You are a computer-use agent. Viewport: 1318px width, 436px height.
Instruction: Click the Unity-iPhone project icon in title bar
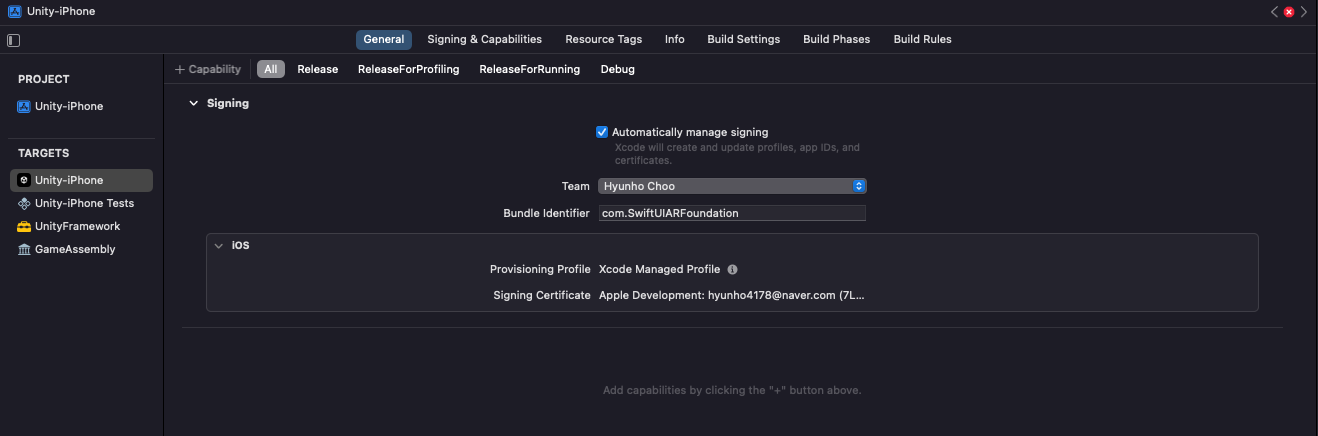(x=13, y=11)
